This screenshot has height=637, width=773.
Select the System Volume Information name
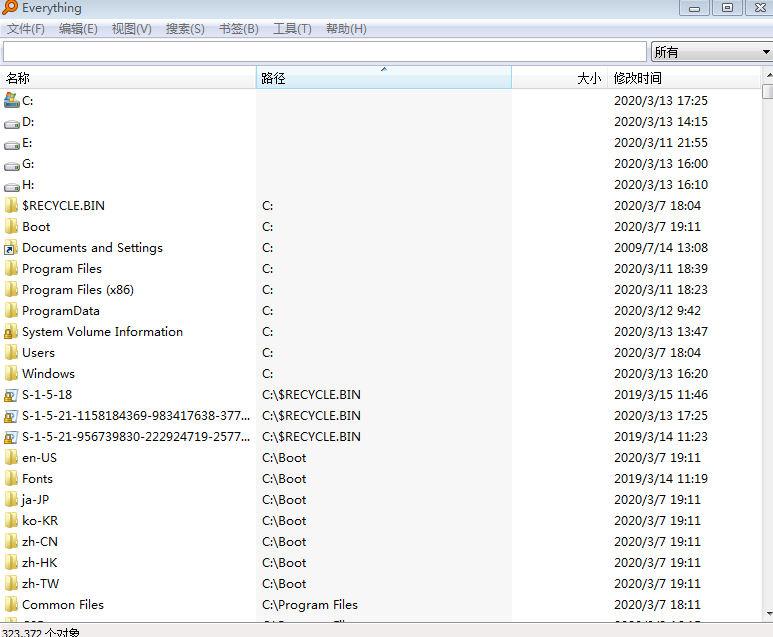point(103,332)
